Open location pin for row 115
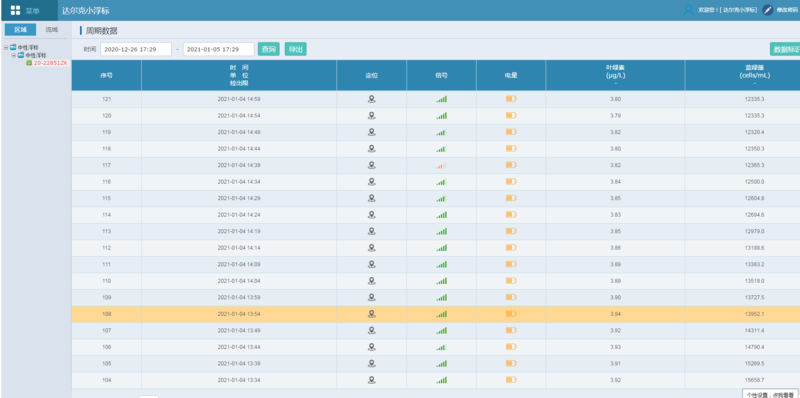 371,198
